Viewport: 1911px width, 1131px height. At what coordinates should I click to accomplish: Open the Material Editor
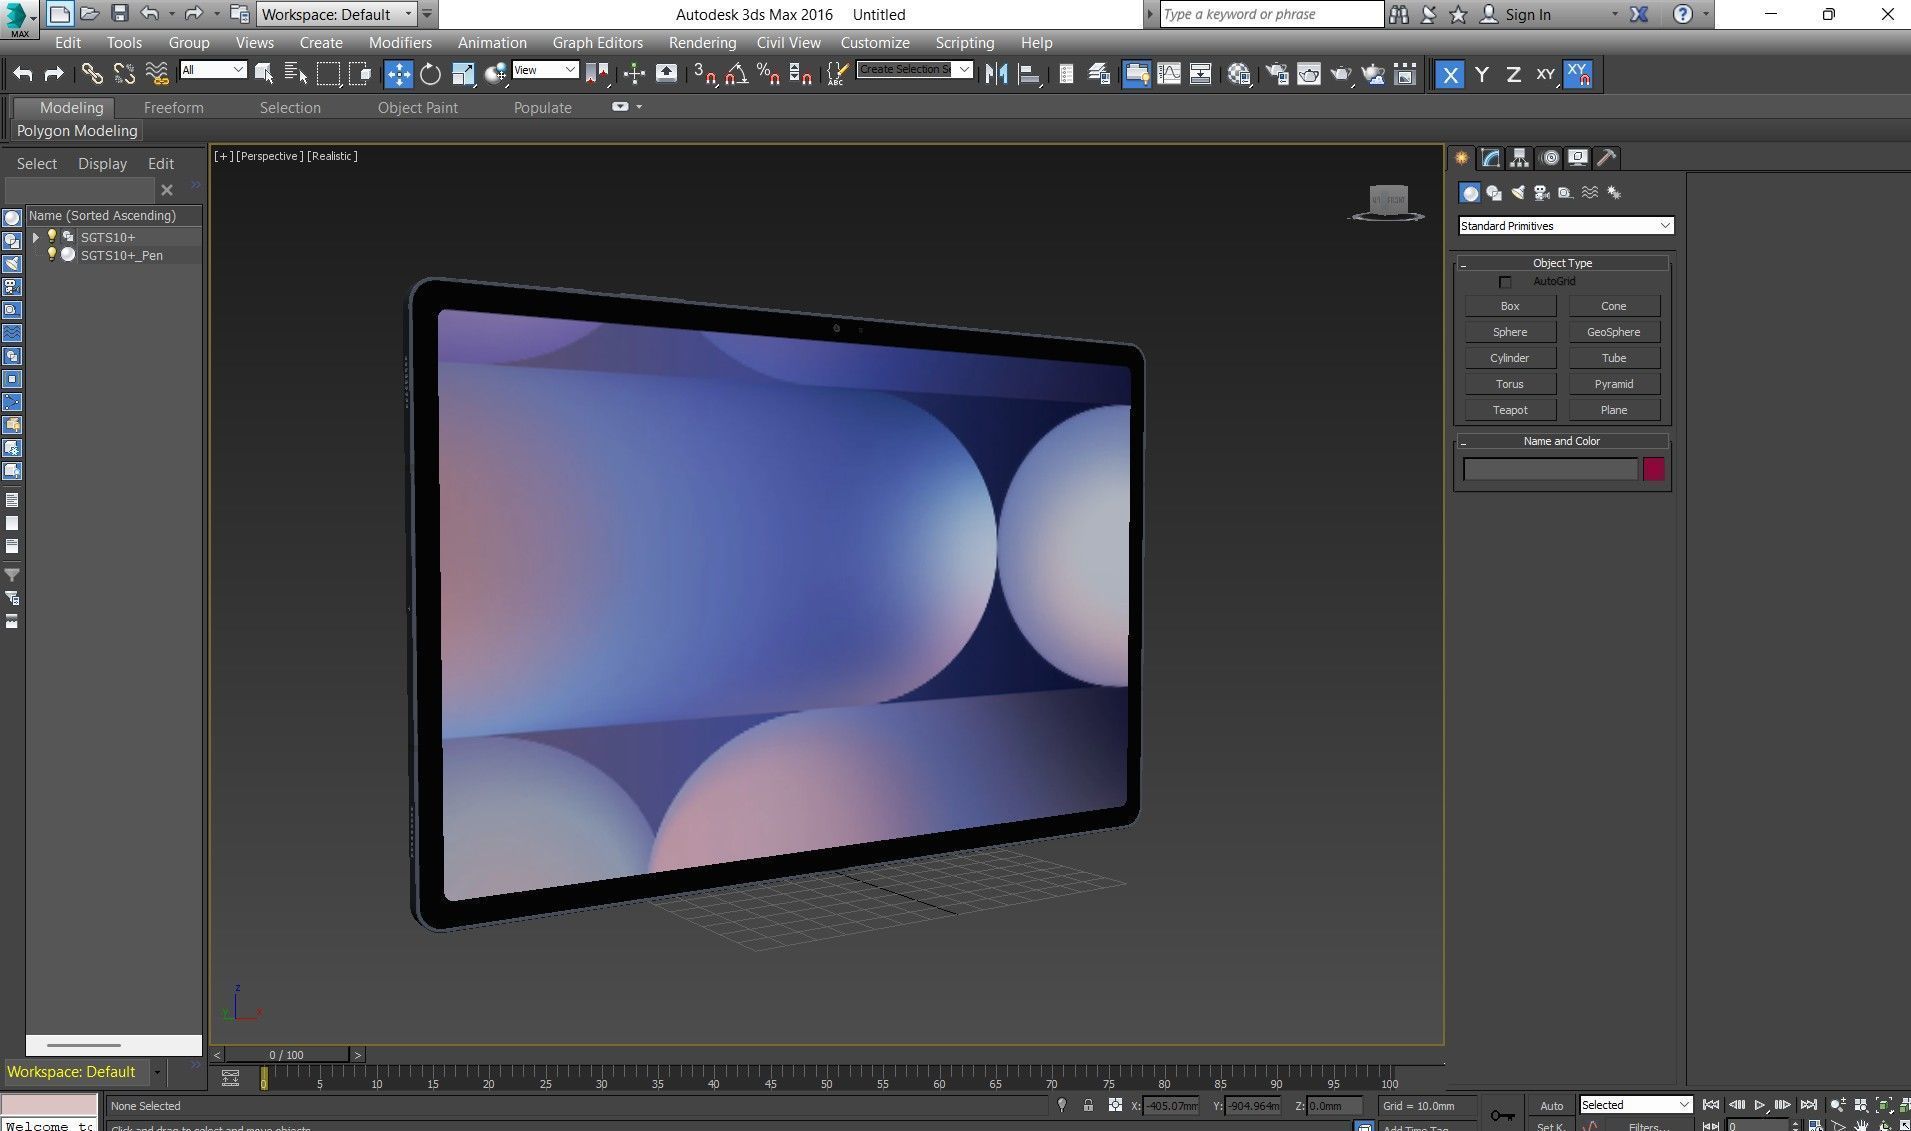1239,73
